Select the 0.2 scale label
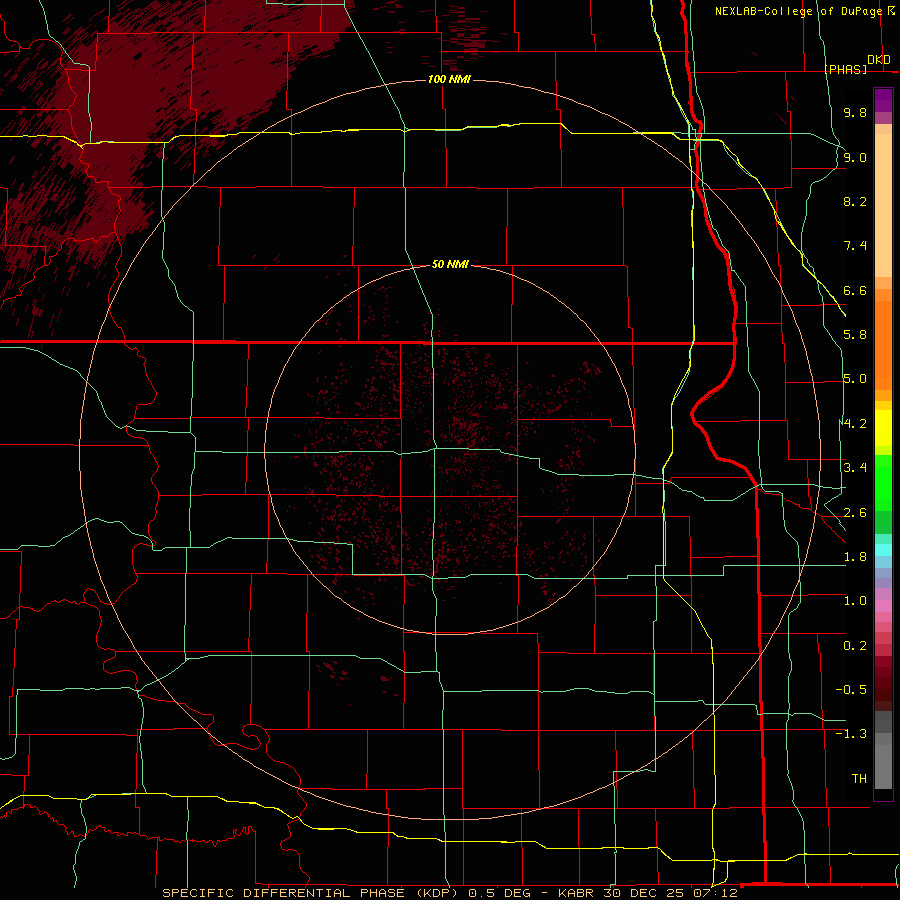The height and width of the screenshot is (900, 900). point(855,646)
